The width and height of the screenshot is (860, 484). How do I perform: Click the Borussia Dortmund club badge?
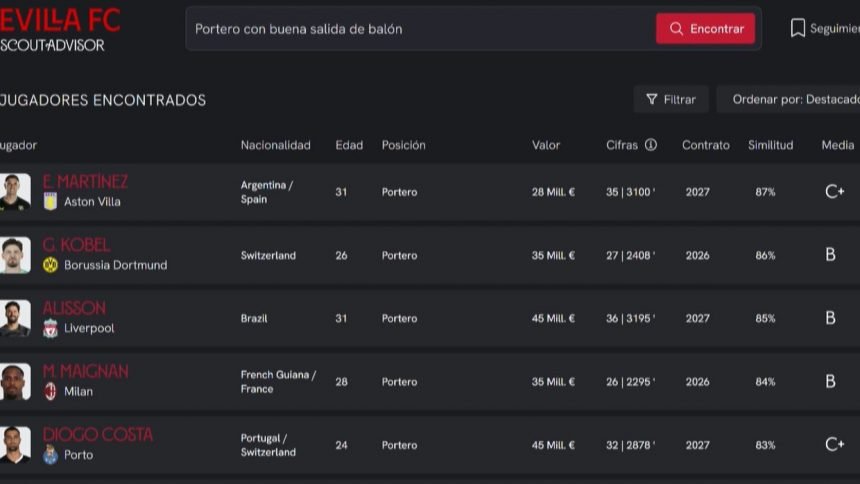coord(50,265)
